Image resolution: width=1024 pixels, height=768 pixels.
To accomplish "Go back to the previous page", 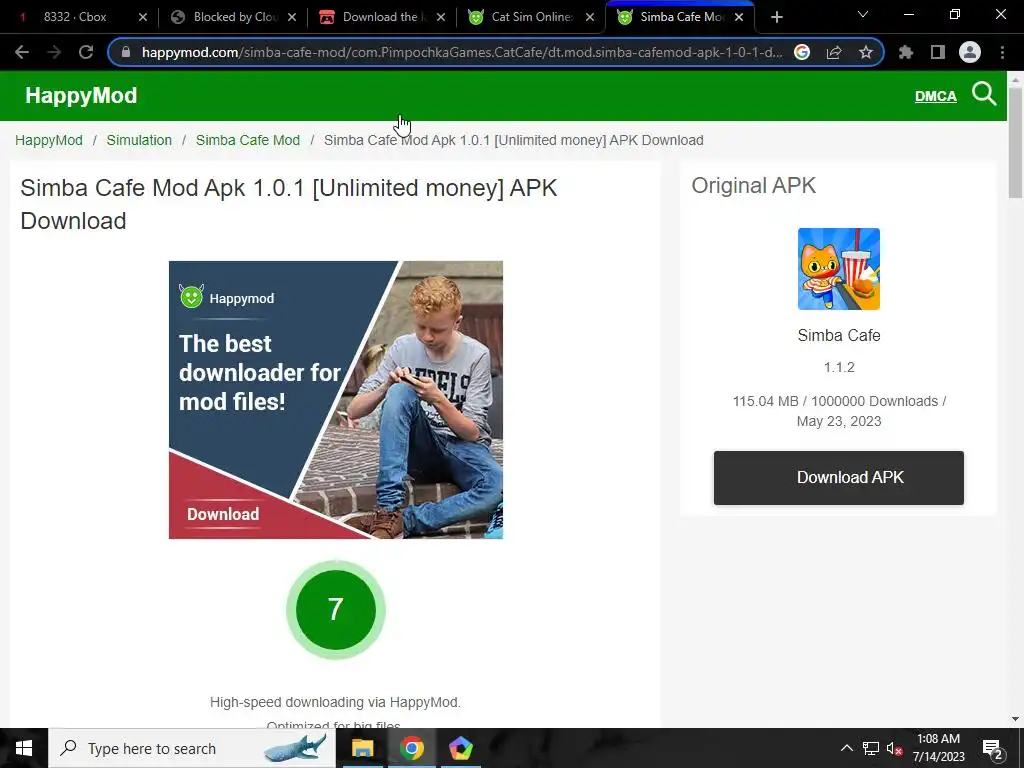I will (22, 52).
